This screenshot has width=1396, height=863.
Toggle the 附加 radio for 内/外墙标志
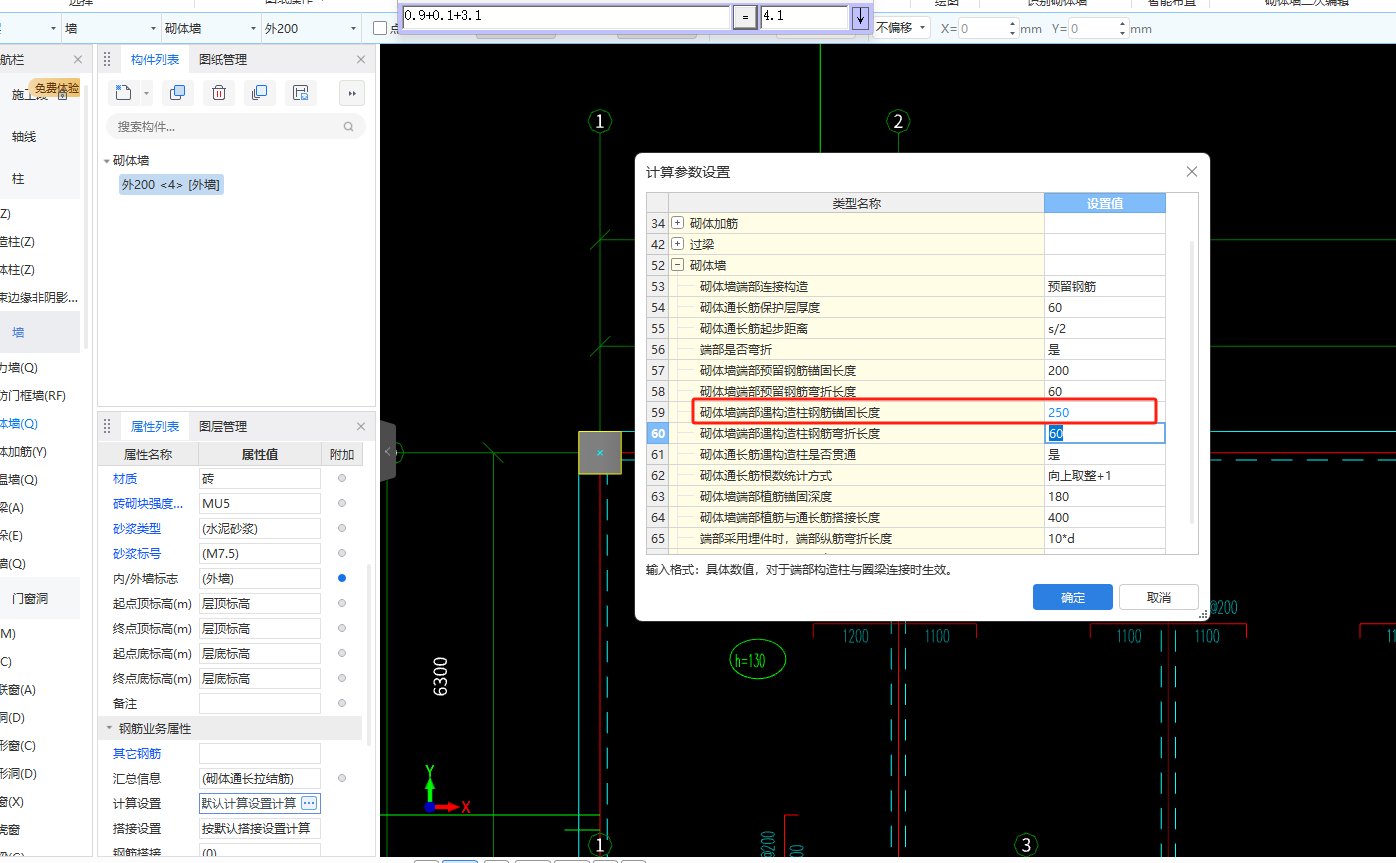click(x=342, y=578)
